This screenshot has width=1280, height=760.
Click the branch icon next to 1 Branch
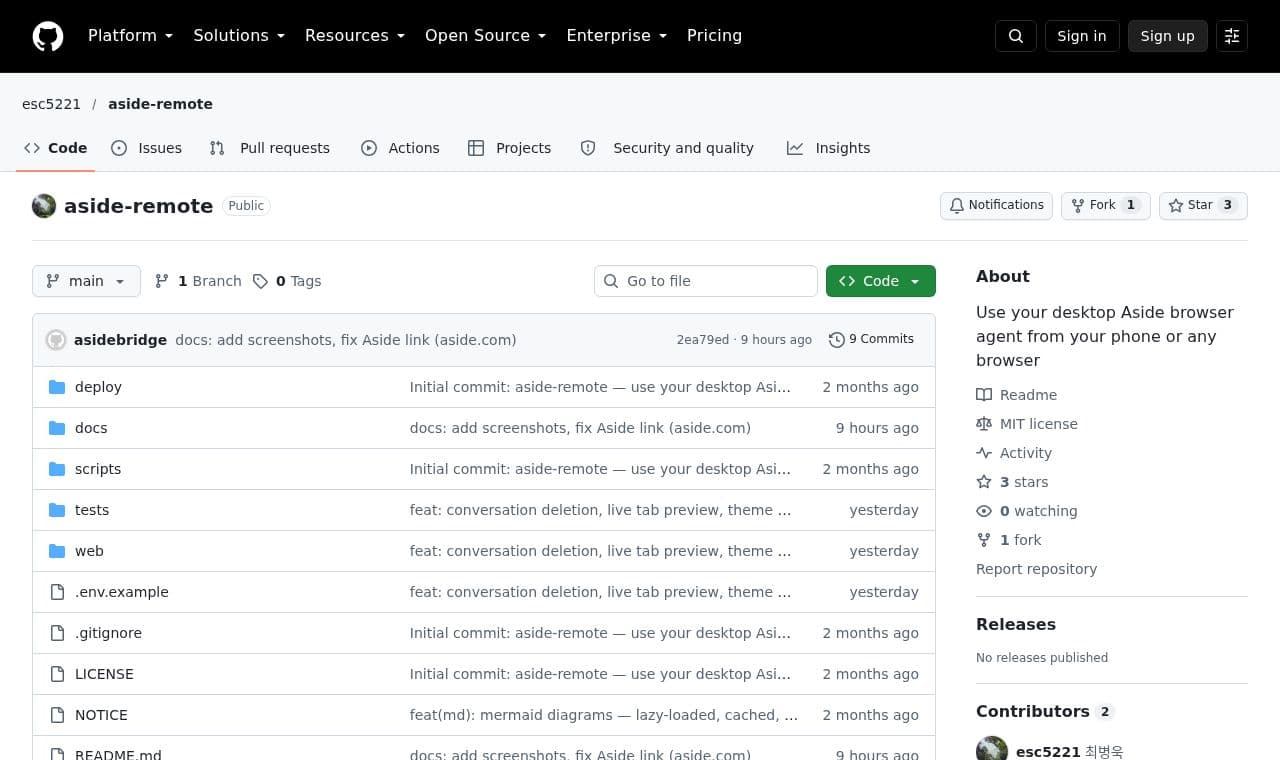click(x=162, y=281)
